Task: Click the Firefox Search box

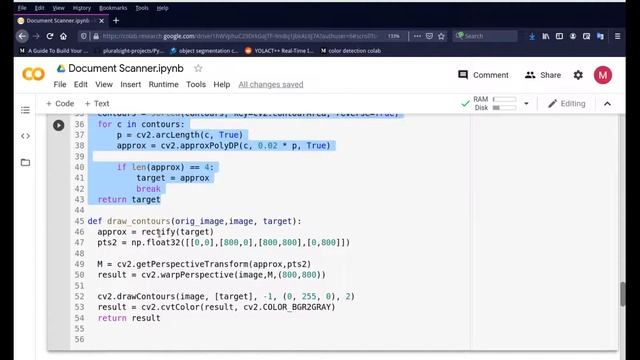Action: point(486,36)
